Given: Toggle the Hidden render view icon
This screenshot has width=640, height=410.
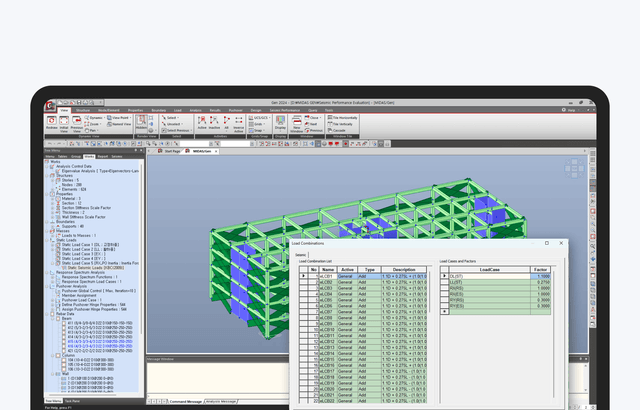Looking at the screenshot, I should 140,121.
